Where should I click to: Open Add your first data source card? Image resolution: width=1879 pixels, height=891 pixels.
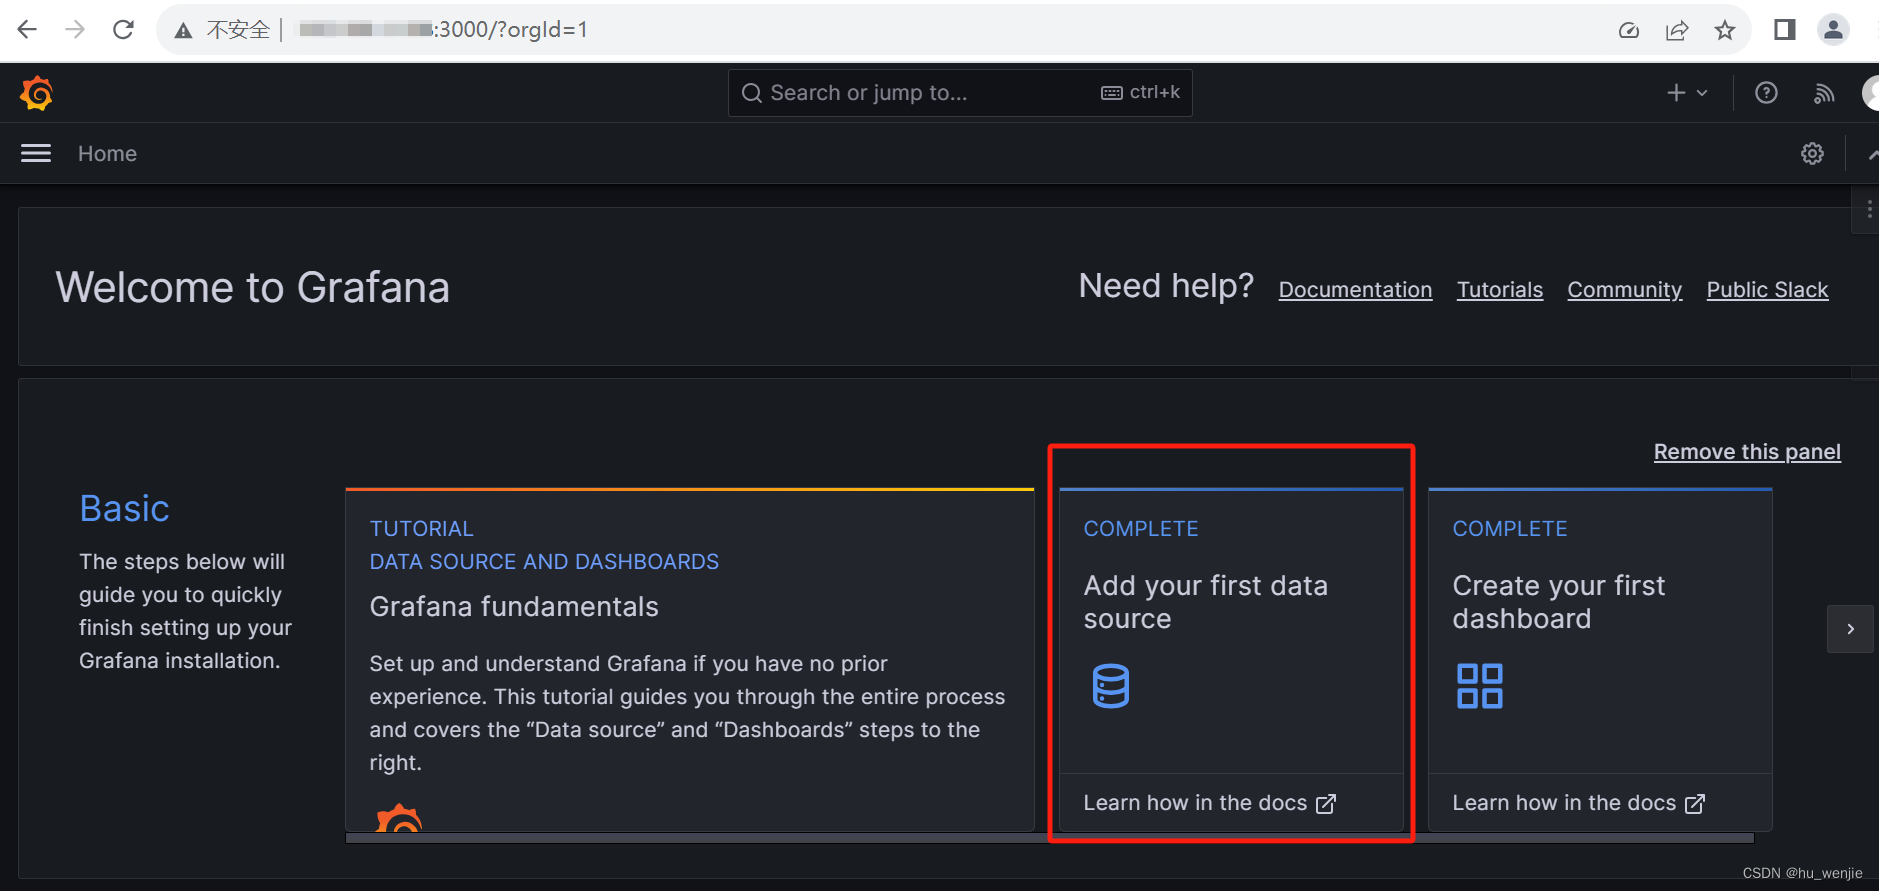(1231, 659)
